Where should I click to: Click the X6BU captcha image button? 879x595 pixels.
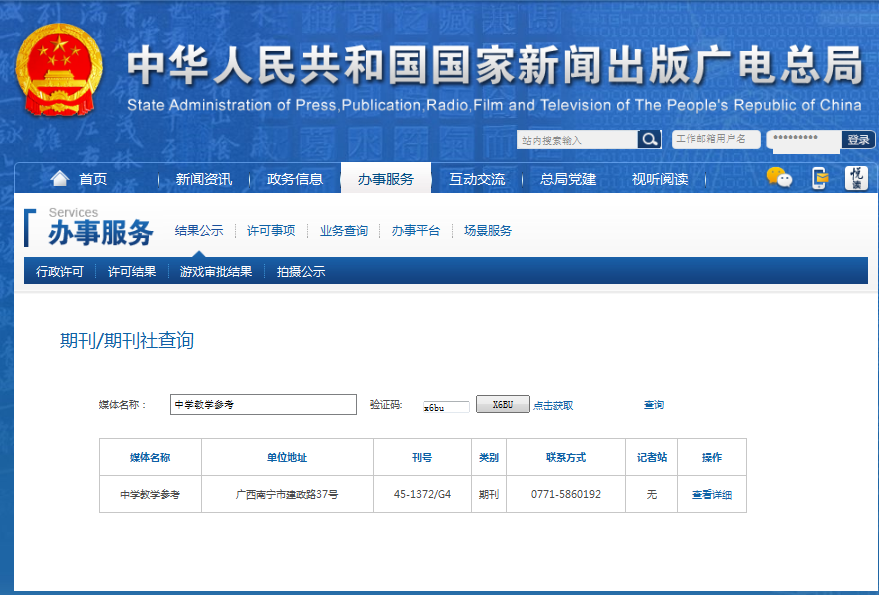coord(502,404)
